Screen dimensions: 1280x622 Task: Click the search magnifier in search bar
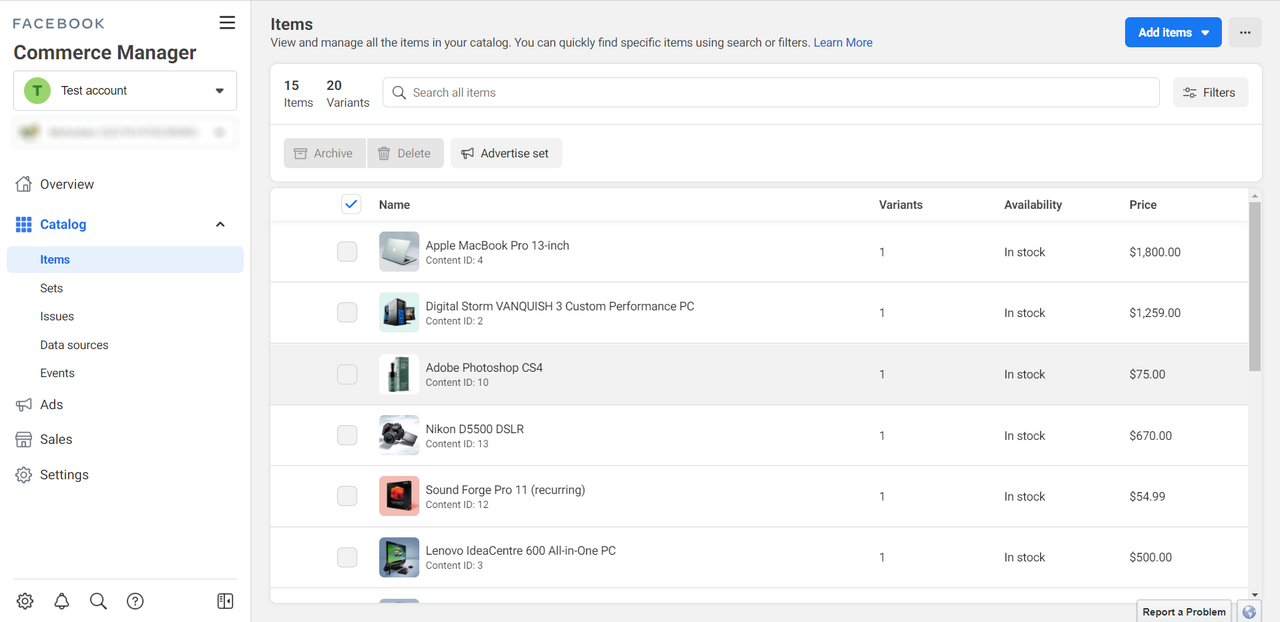tap(399, 92)
